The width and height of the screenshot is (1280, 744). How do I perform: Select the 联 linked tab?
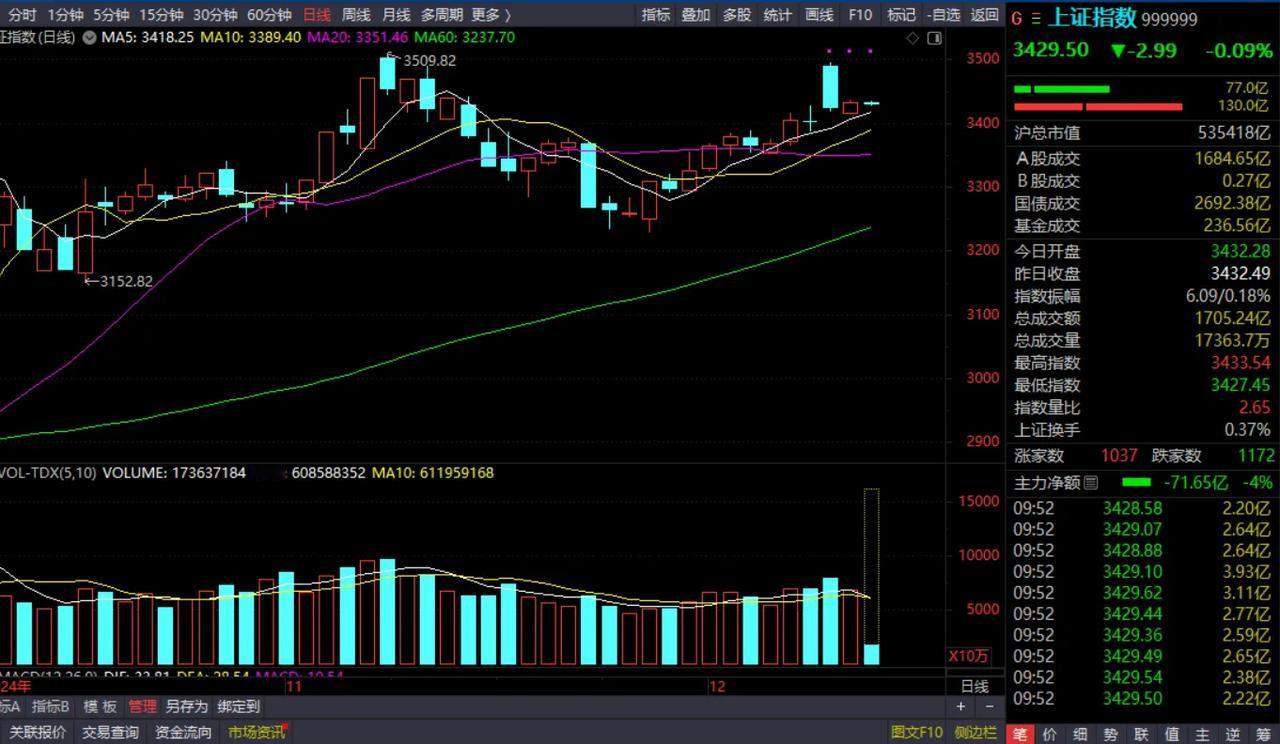click(x=1141, y=734)
